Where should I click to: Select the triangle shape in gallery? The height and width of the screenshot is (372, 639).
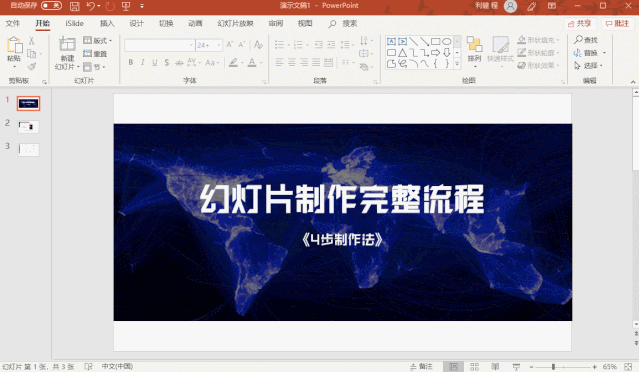[403, 53]
